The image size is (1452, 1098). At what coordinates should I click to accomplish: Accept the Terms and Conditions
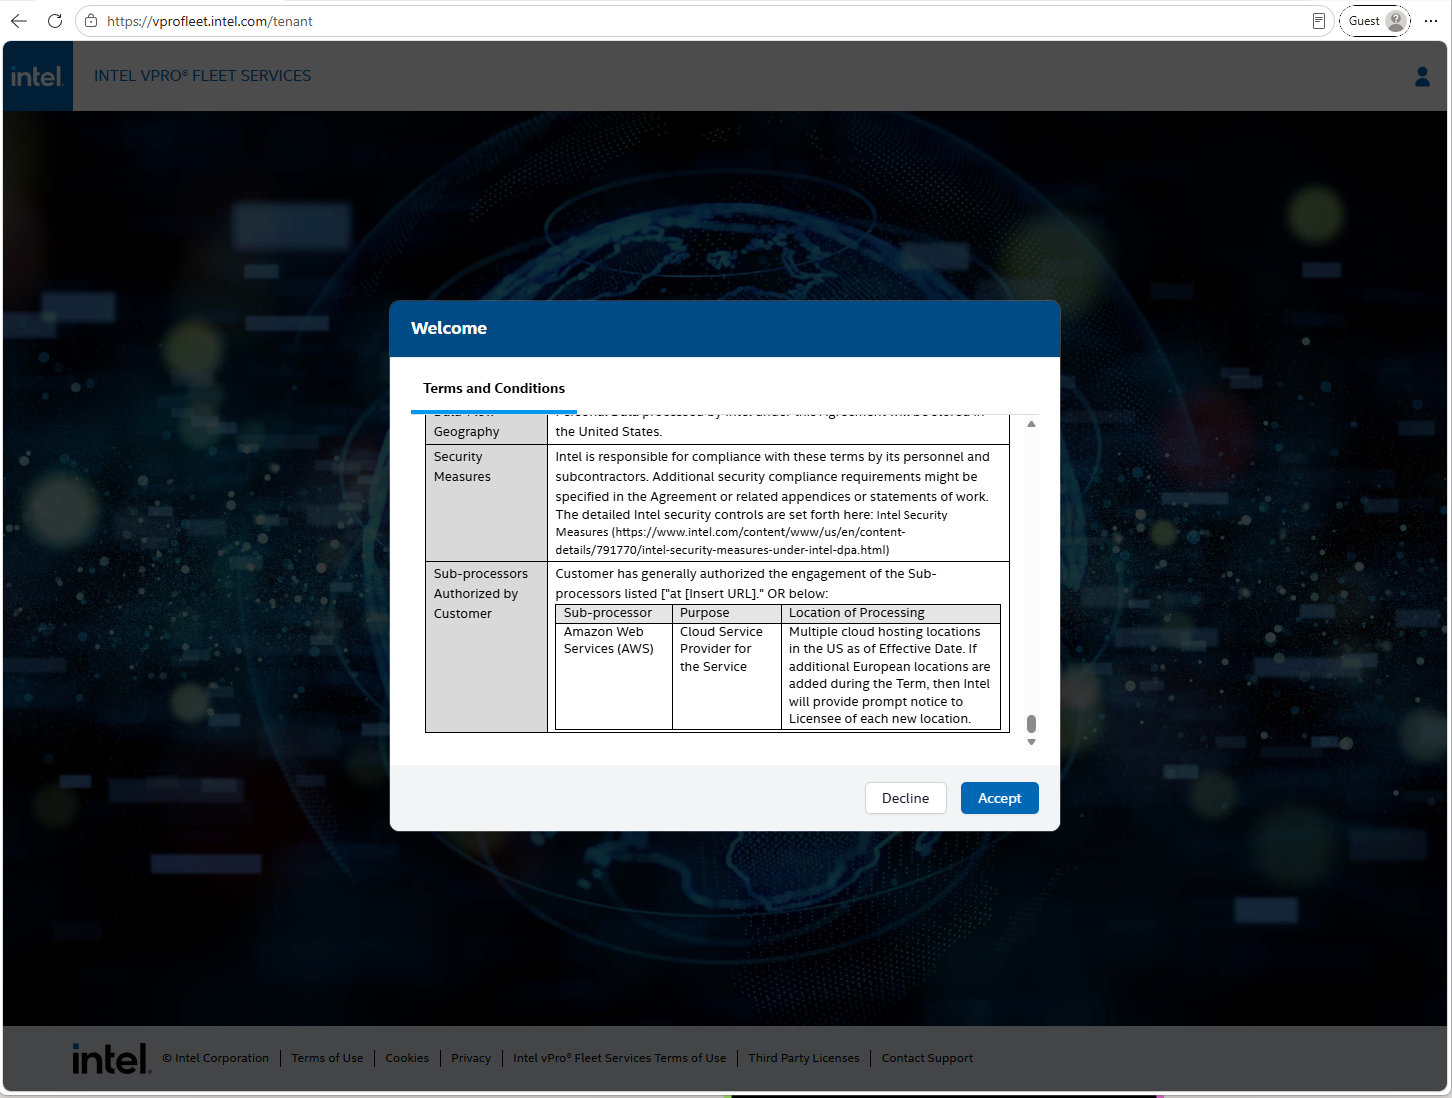click(999, 798)
